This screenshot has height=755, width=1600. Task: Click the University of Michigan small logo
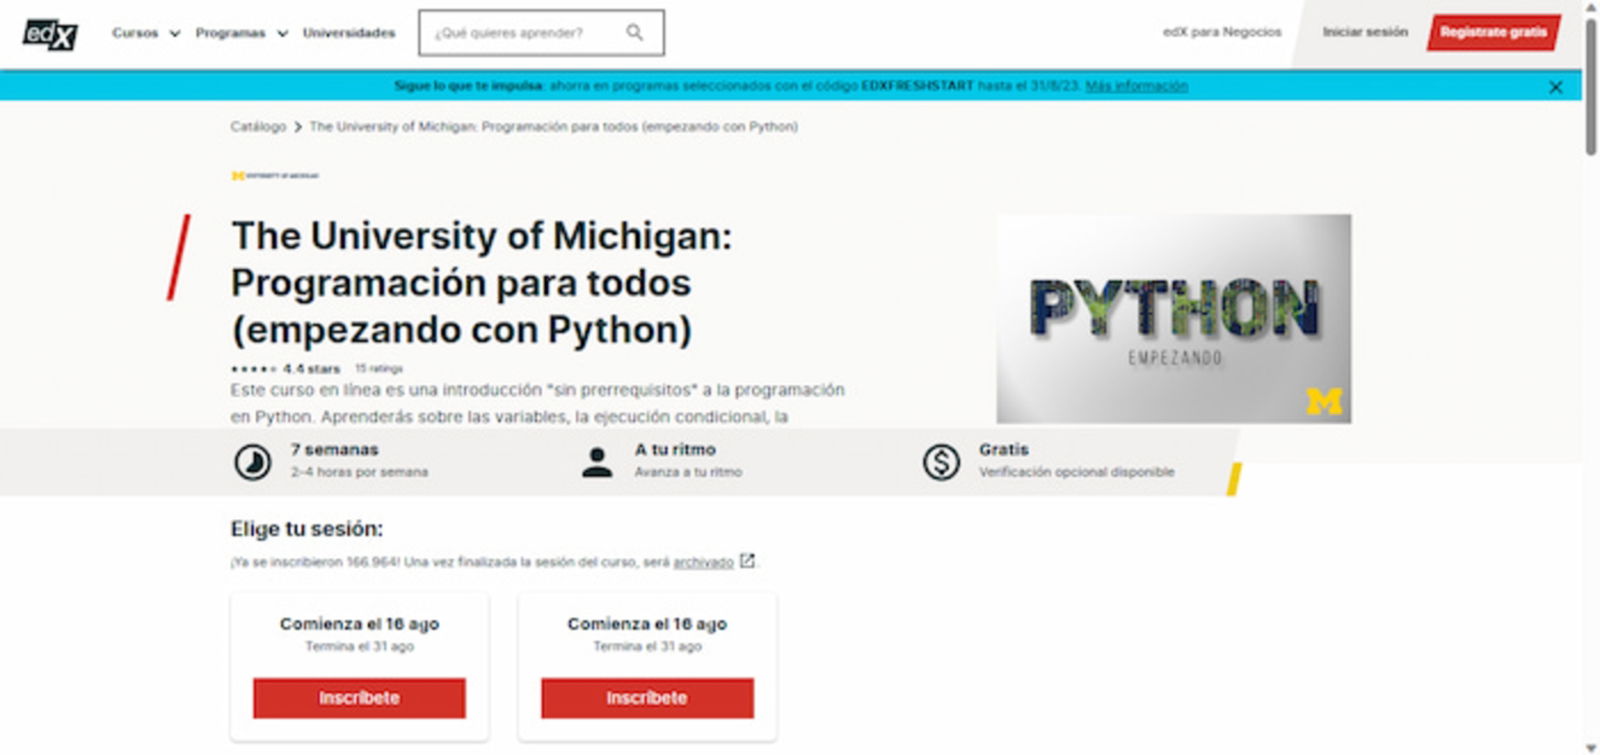275,176
